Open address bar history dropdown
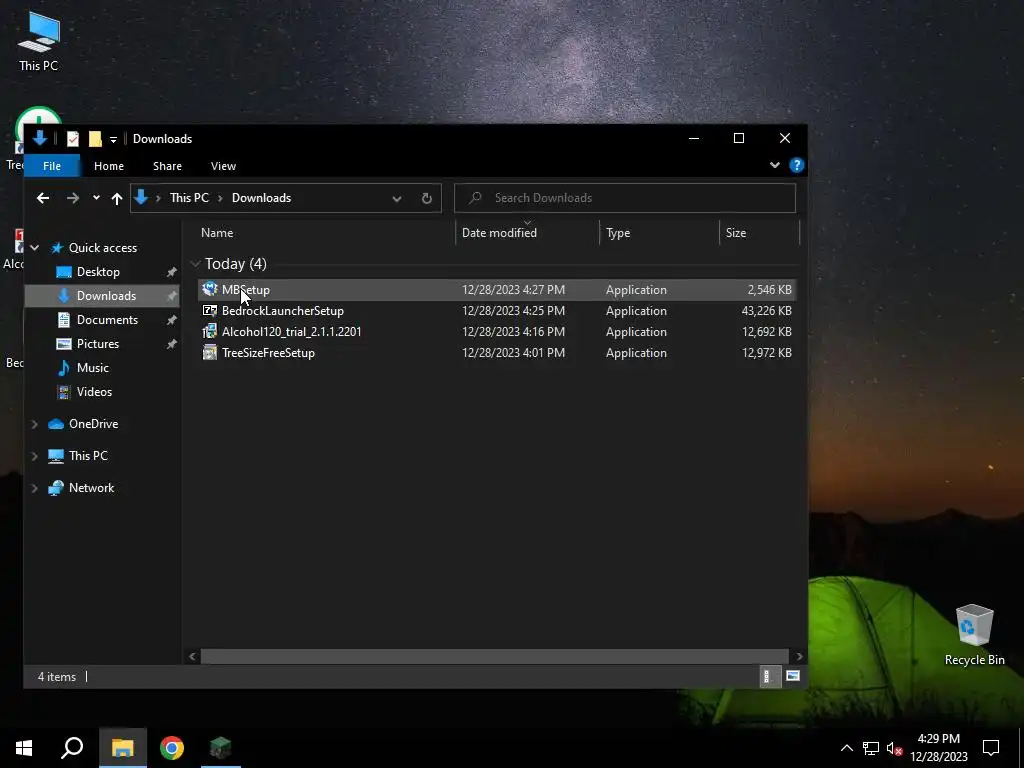Image resolution: width=1024 pixels, height=768 pixels. 396,199
